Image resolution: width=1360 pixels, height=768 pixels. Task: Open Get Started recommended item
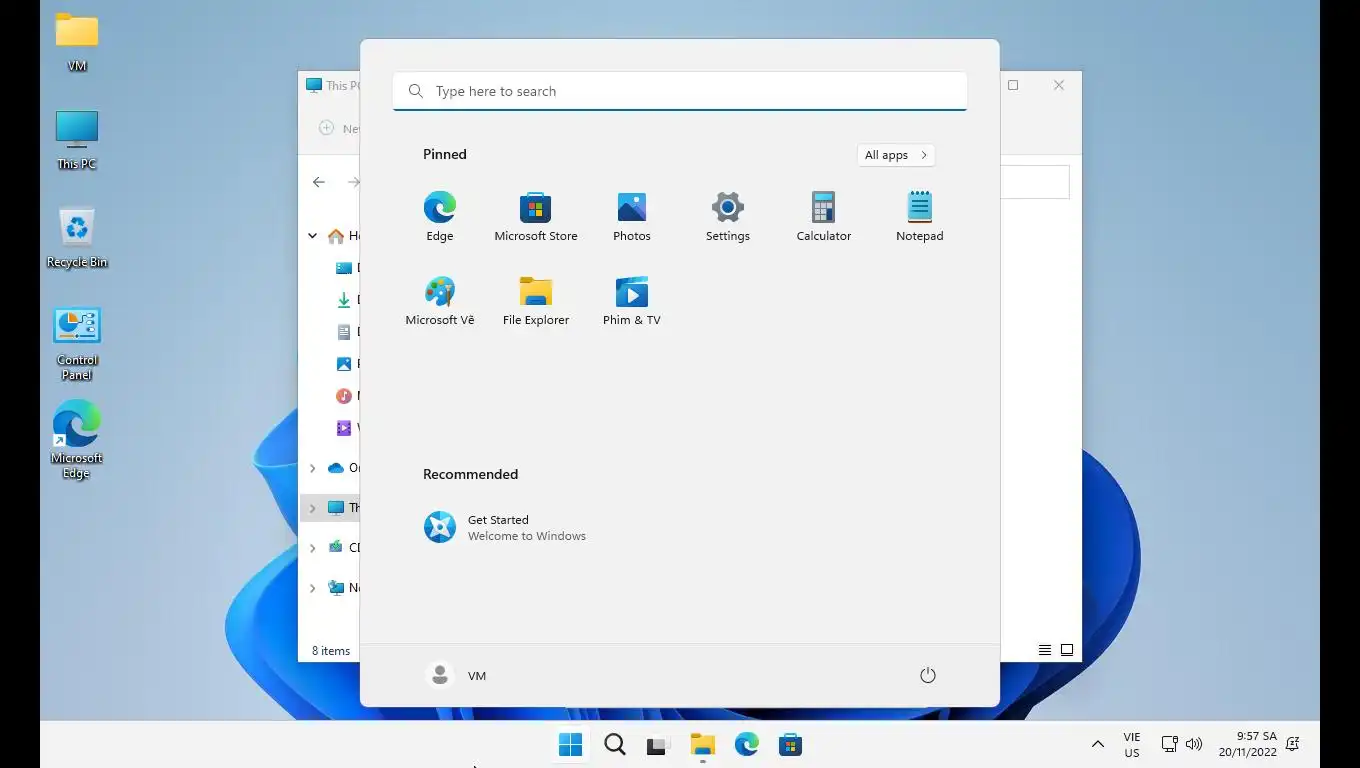[505, 527]
